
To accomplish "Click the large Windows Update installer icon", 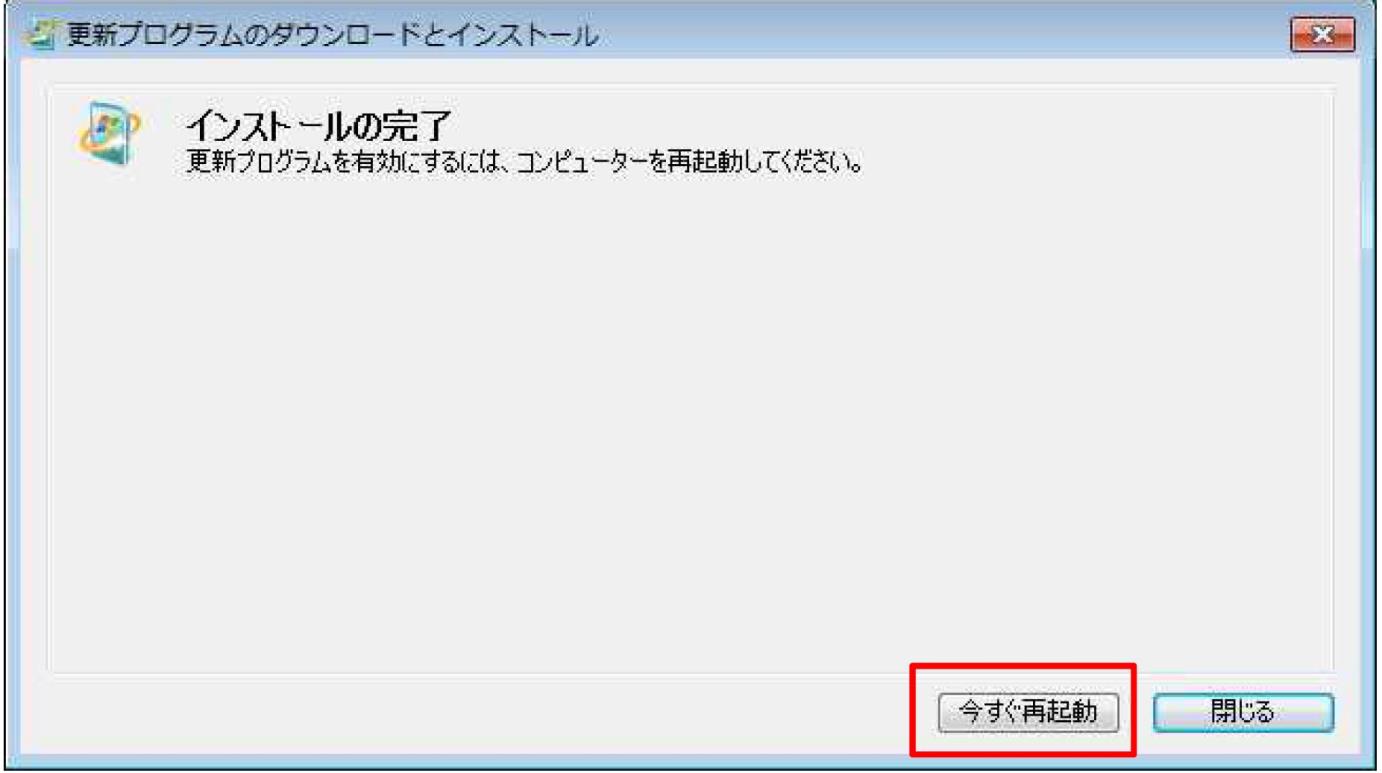I will pyautogui.click(x=108, y=139).
